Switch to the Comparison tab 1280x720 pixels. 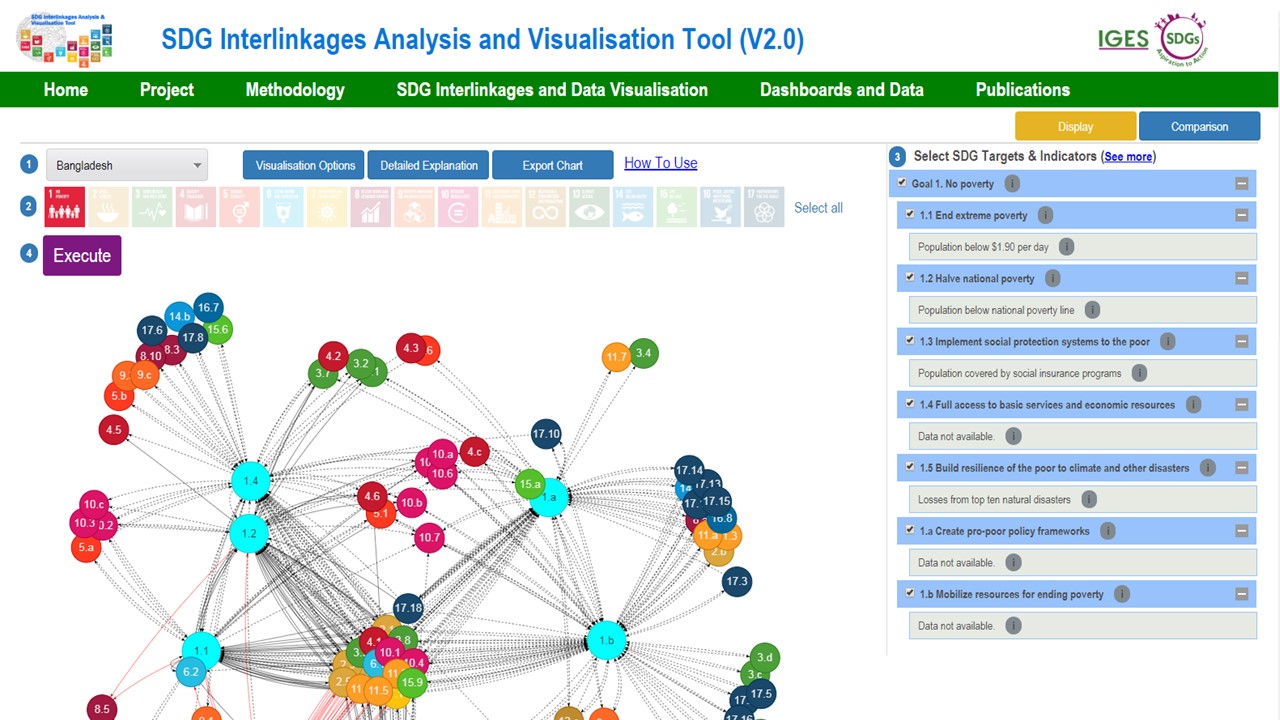point(1199,126)
